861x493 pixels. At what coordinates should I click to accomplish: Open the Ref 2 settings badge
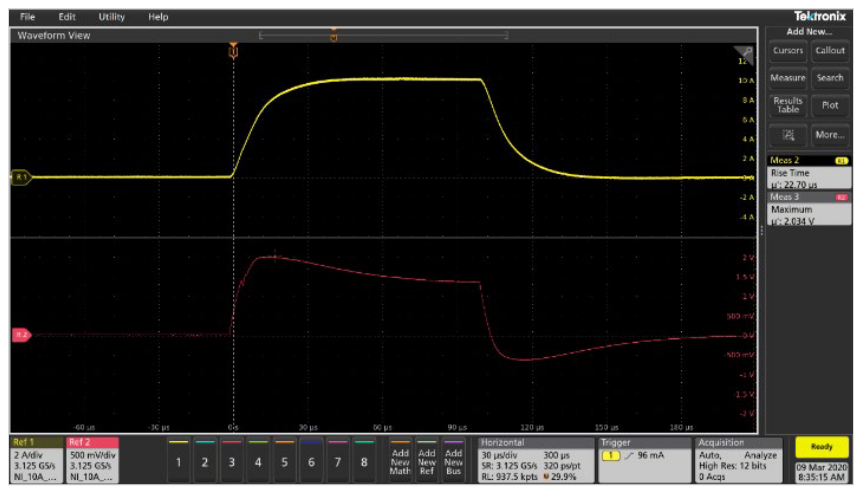click(92, 460)
